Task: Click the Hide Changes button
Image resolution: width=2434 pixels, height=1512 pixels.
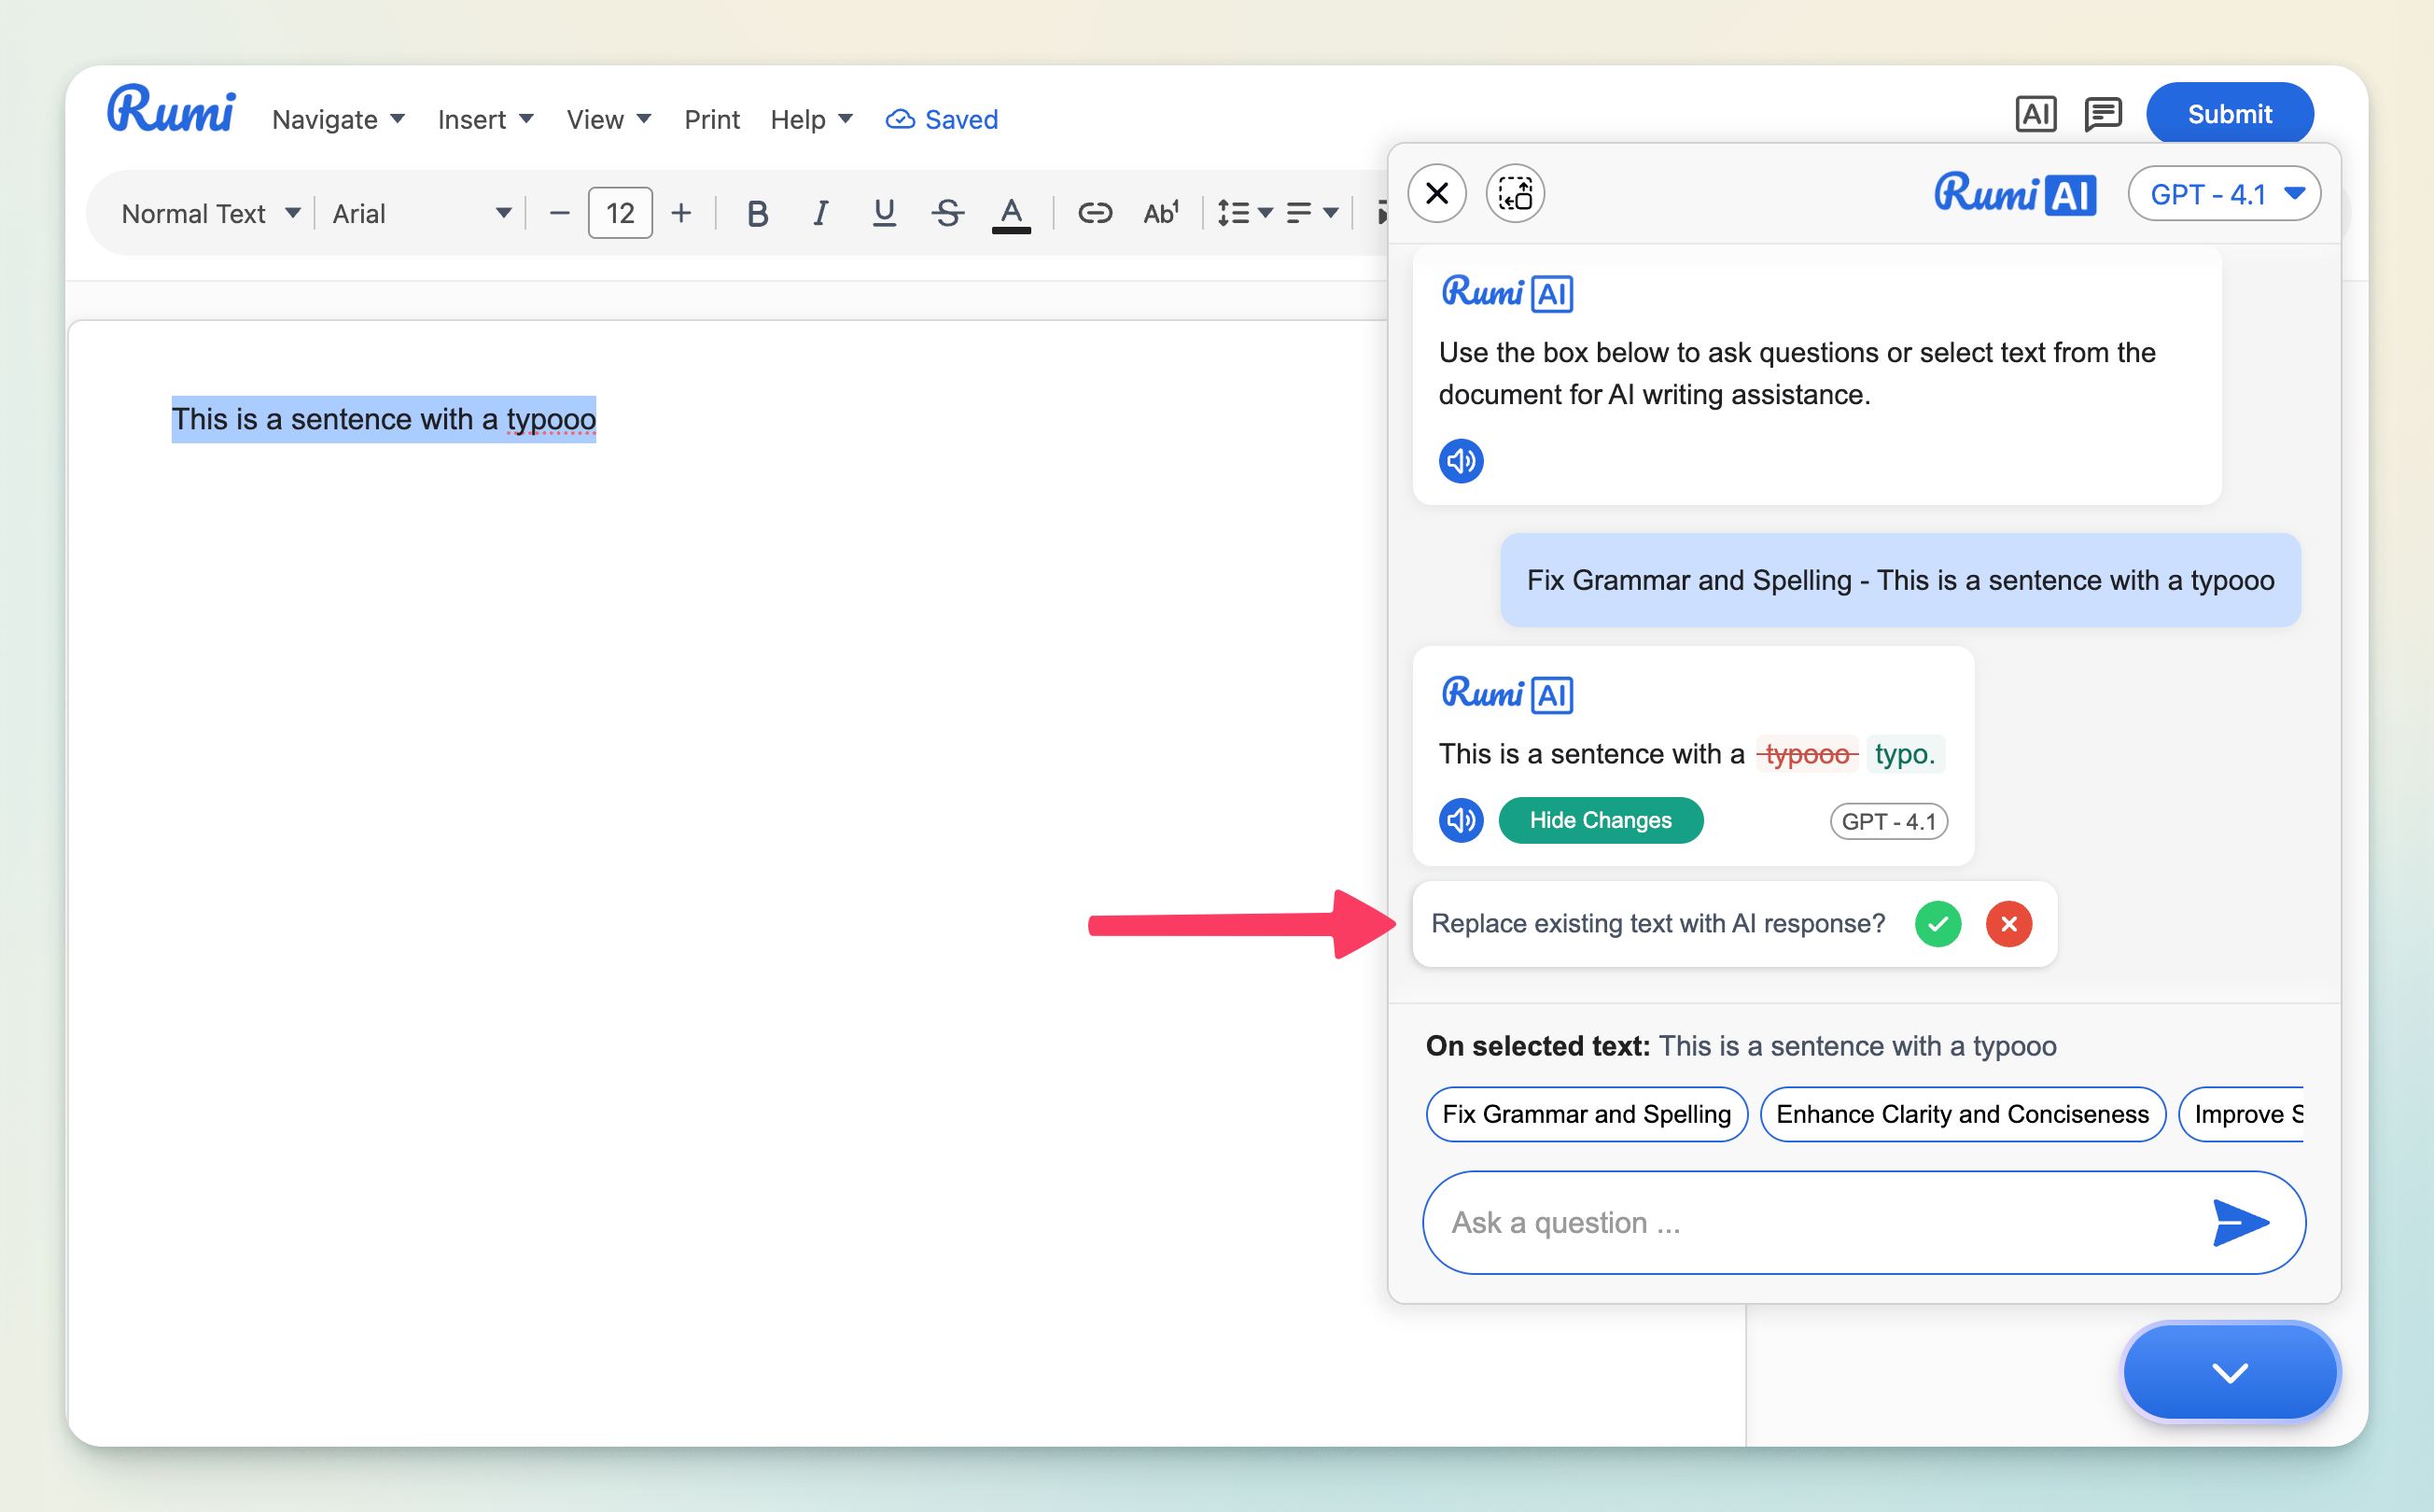Action: pos(1600,821)
